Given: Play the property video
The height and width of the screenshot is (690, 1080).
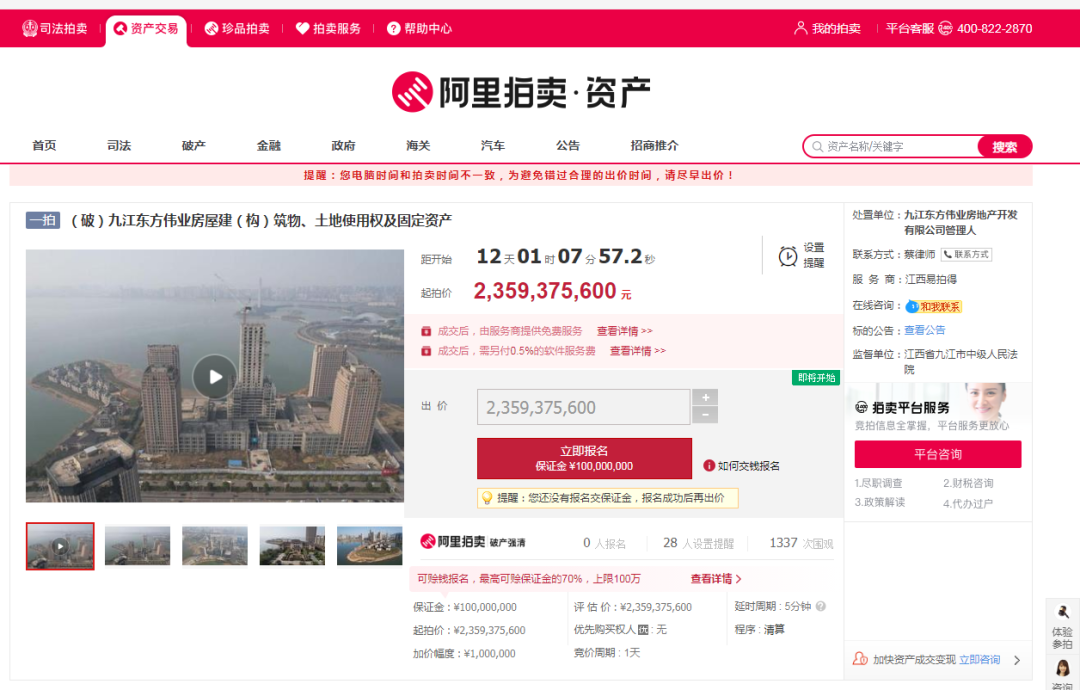Looking at the screenshot, I should [215, 377].
